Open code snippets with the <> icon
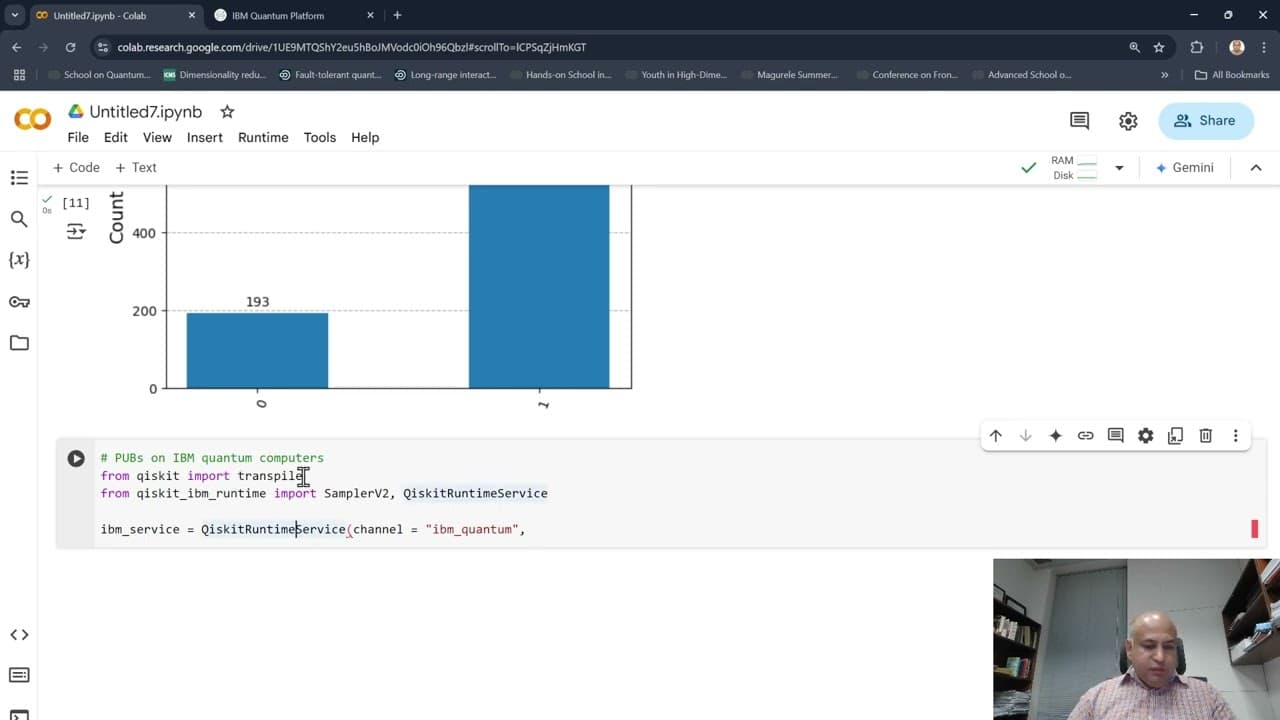This screenshot has height=720, width=1280. (x=19, y=634)
